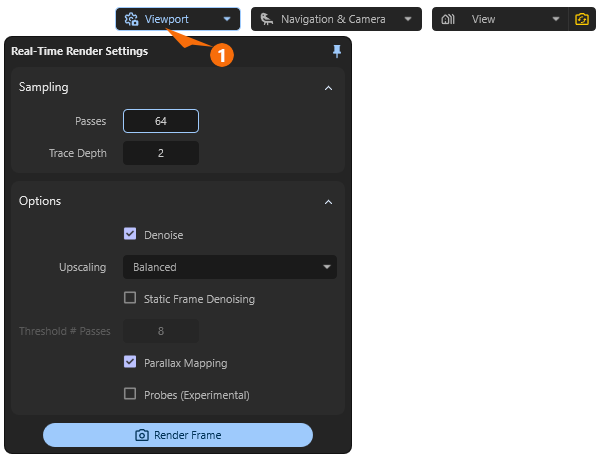This screenshot has width=600, height=459.
Task: Click the Passes input field
Action: 161,121
